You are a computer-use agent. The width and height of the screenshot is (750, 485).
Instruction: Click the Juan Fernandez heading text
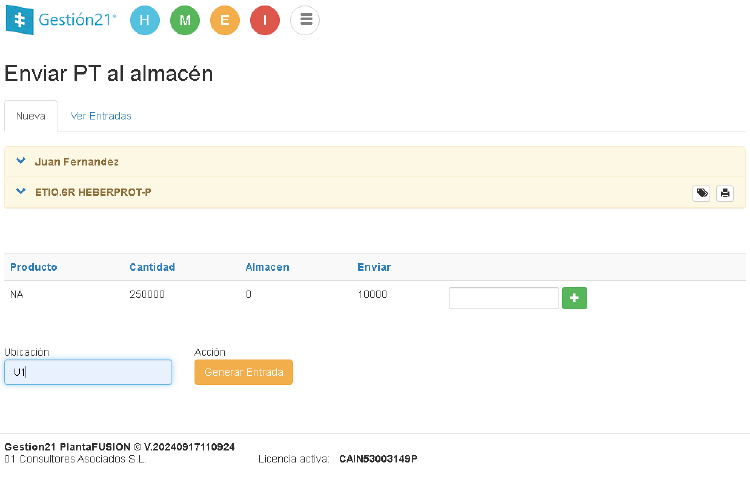point(77,162)
